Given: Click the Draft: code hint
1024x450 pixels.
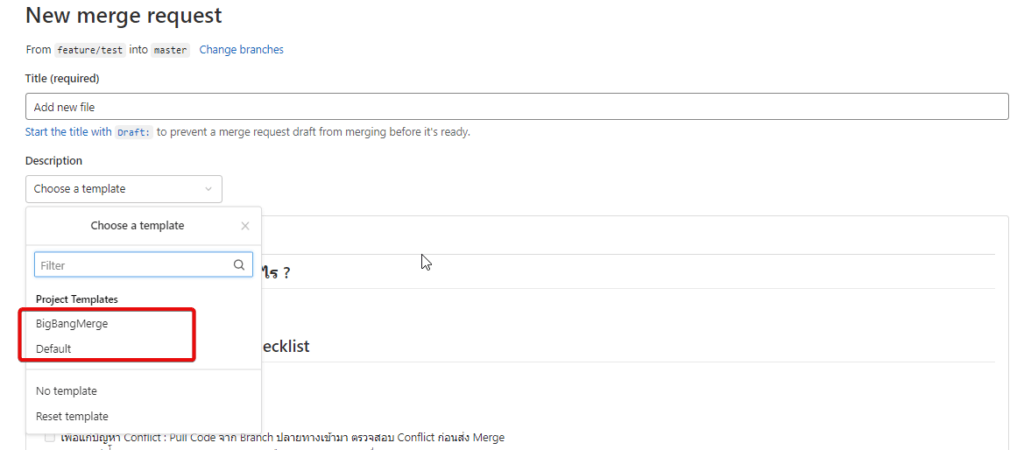Looking at the screenshot, I should pos(134,132).
